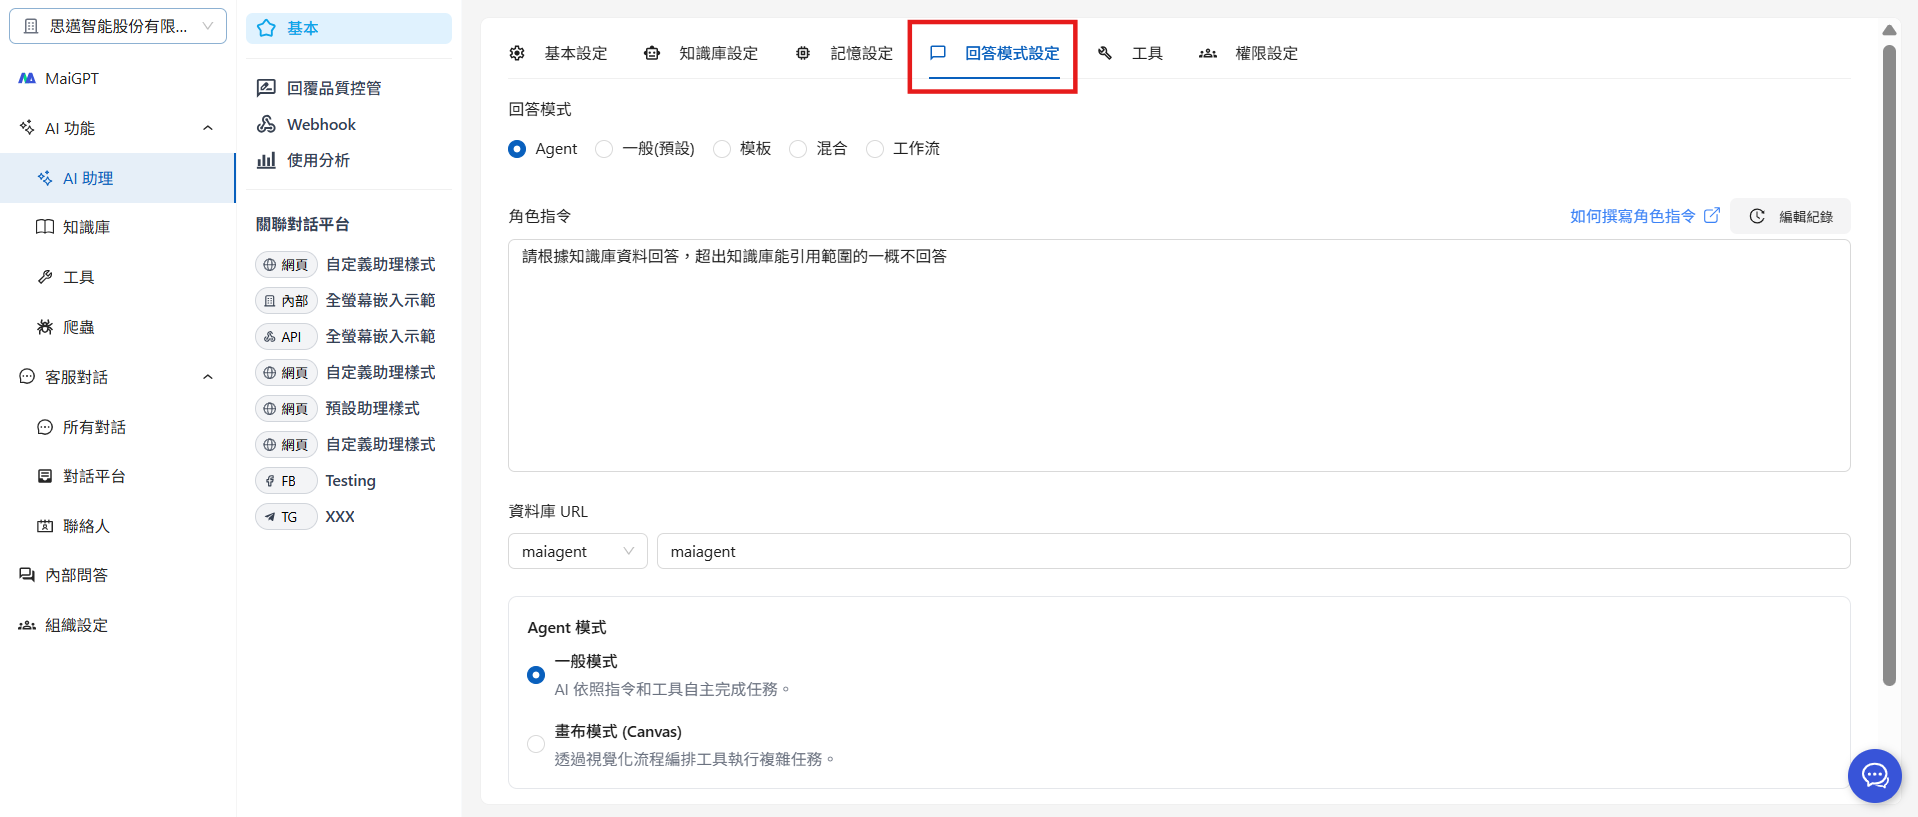Select the 一般(預設) answer mode

[x=604, y=149]
